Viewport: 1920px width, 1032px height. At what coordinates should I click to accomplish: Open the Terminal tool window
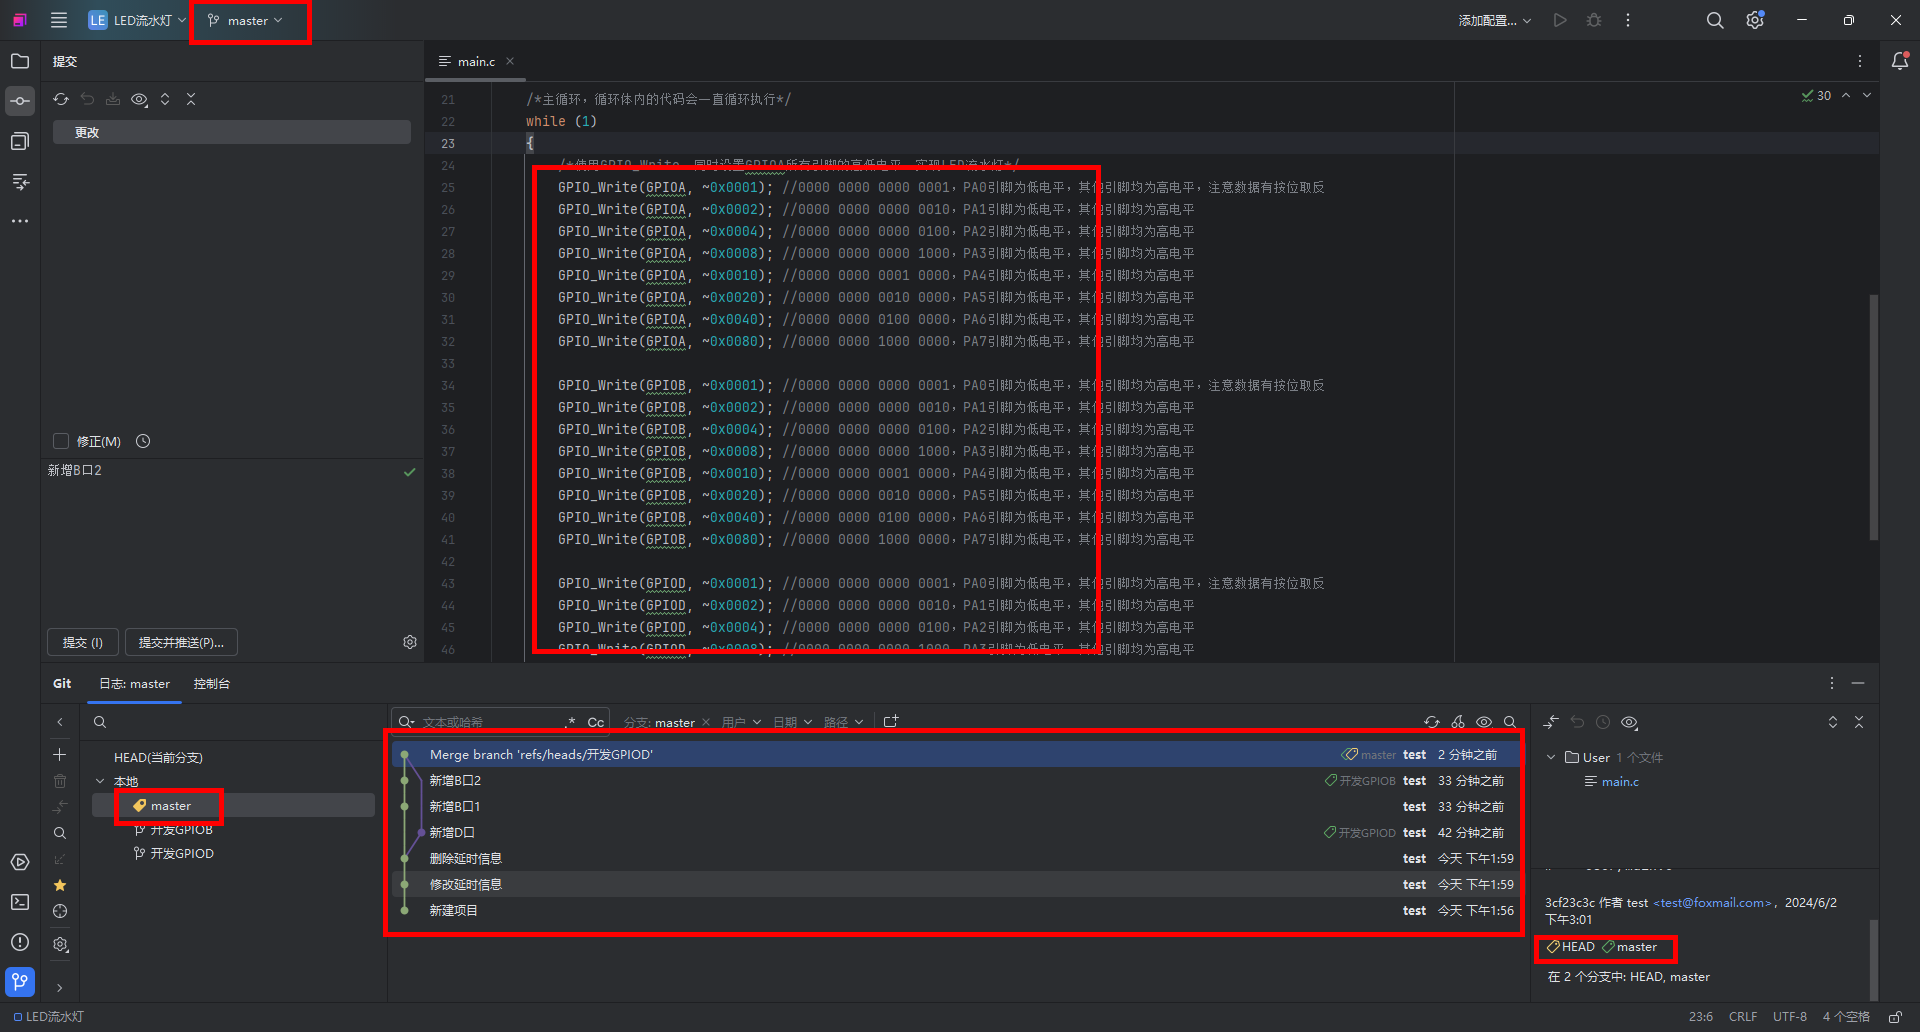click(x=20, y=902)
